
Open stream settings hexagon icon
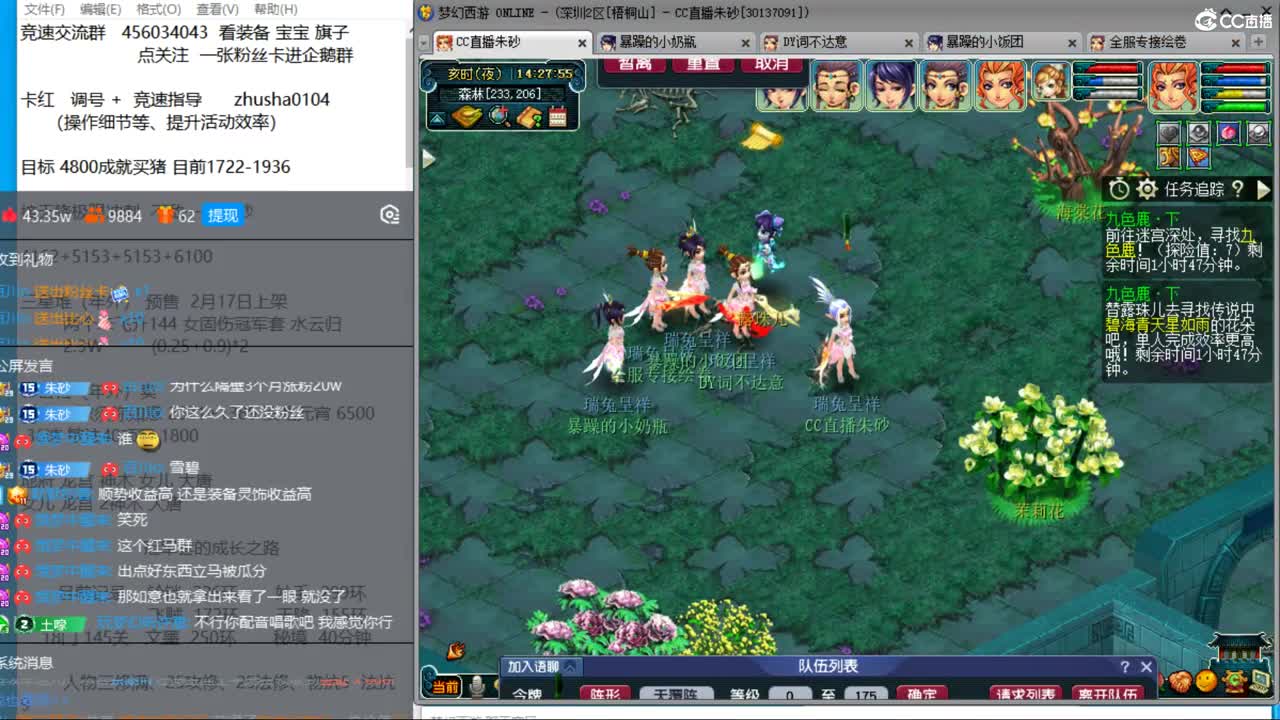coord(390,215)
